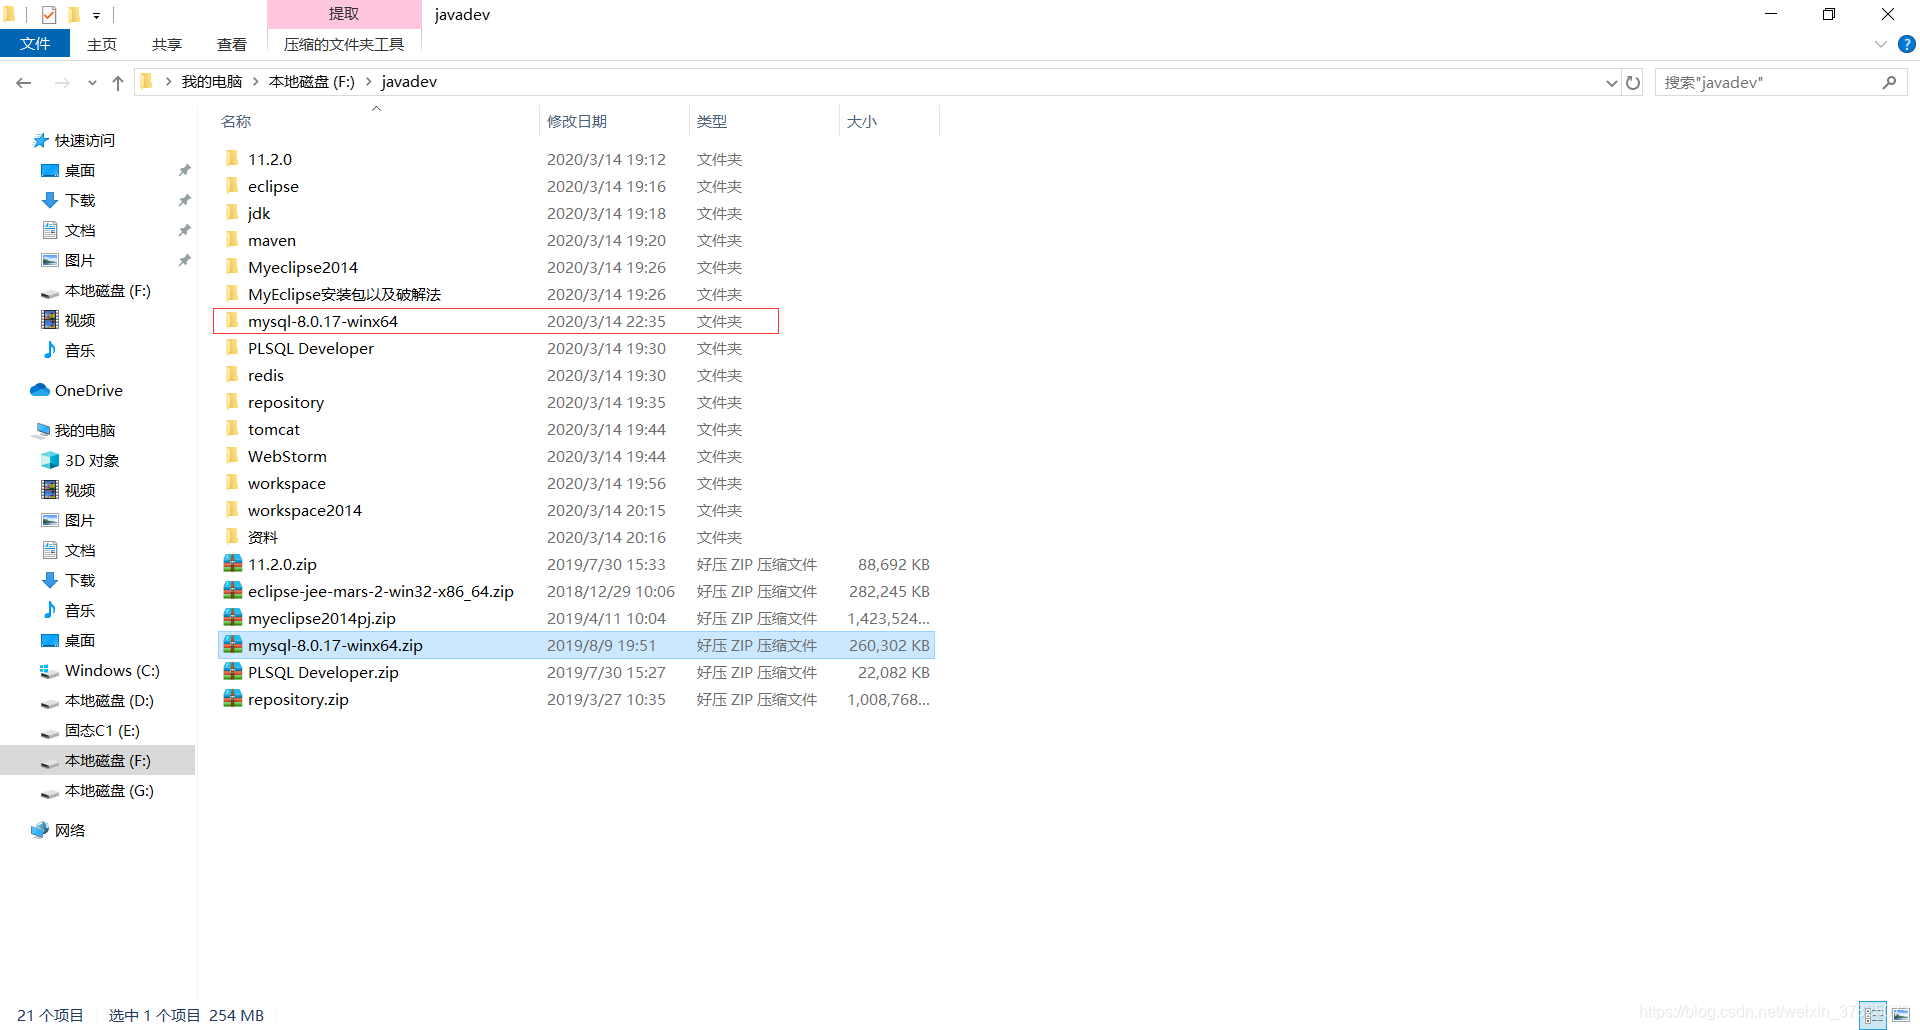1920x1030 pixels.
Task: Select the repository folder name
Action: 286,402
